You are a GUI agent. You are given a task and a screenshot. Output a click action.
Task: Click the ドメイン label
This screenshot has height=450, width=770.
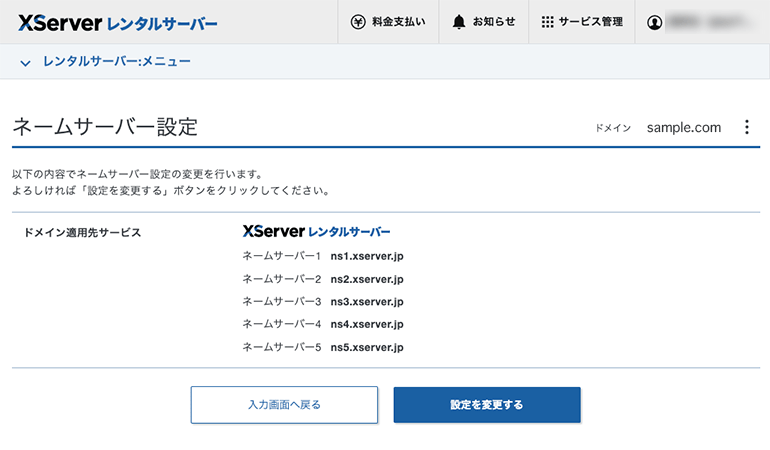point(613,128)
